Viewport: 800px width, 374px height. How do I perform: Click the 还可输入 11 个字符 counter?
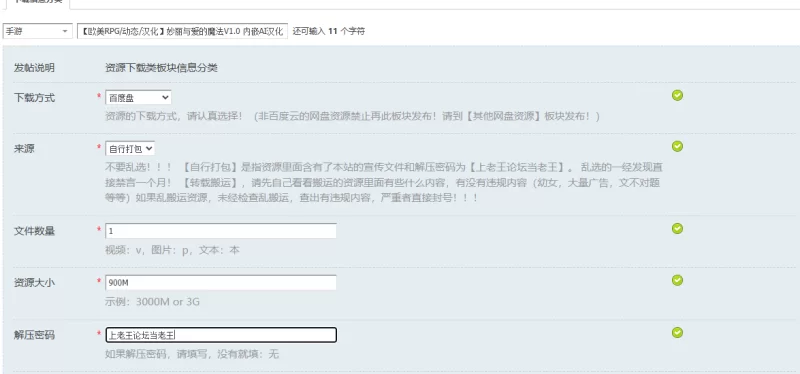click(x=329, y=31)
